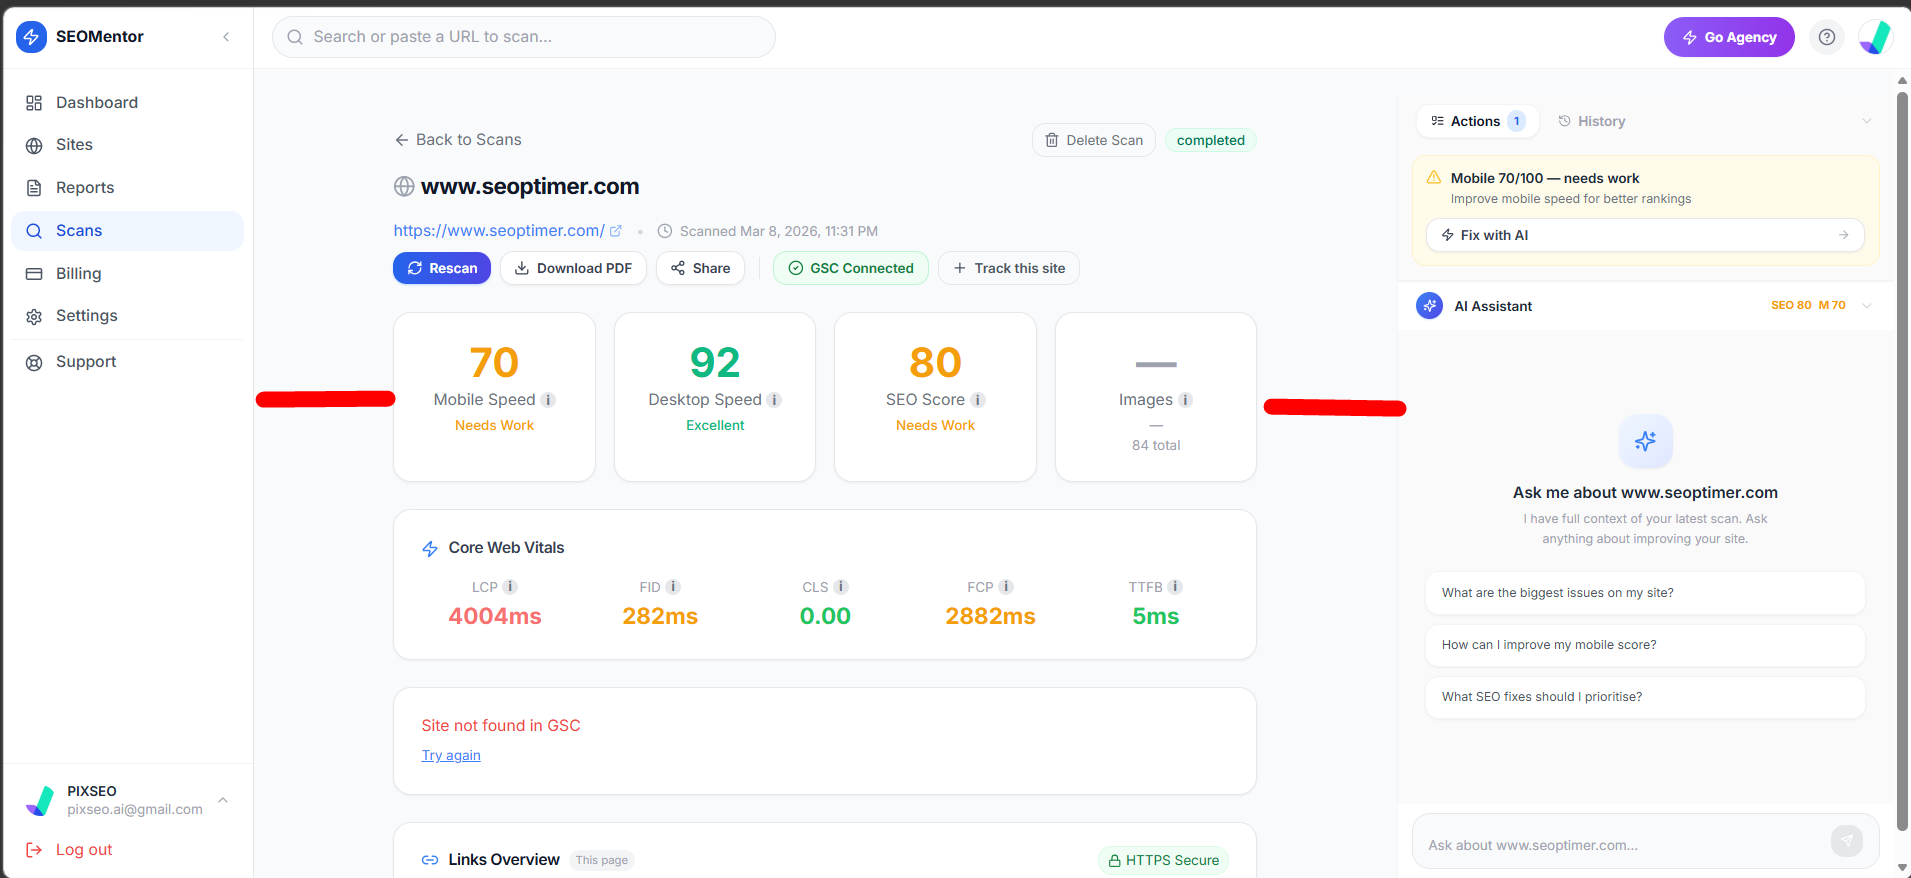The image size is (1911, 878).
Task: Click Fix with AI
Action: tap(1645, 235)
